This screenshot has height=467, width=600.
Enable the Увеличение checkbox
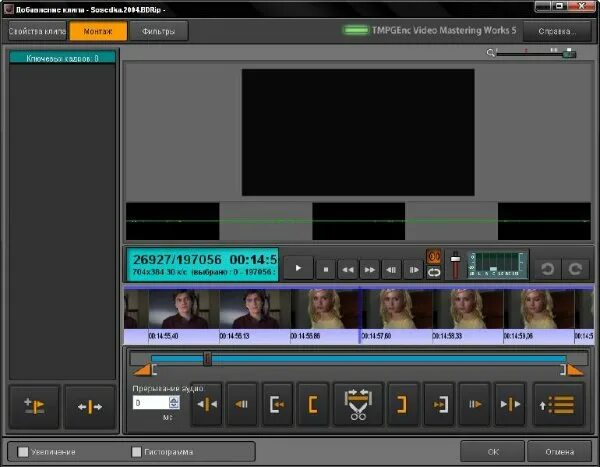pyautogui.click(x=23, y=452)
